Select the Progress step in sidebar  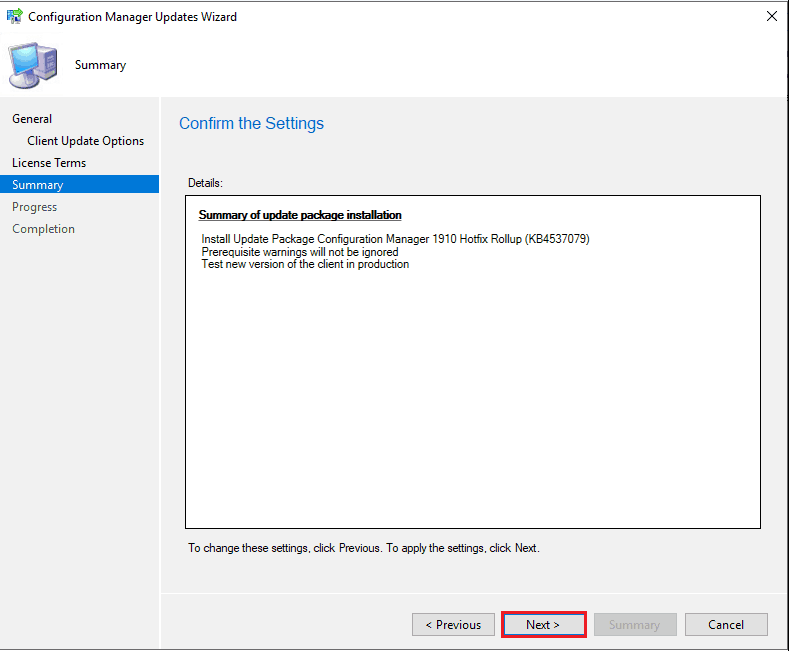pos(34,207)
